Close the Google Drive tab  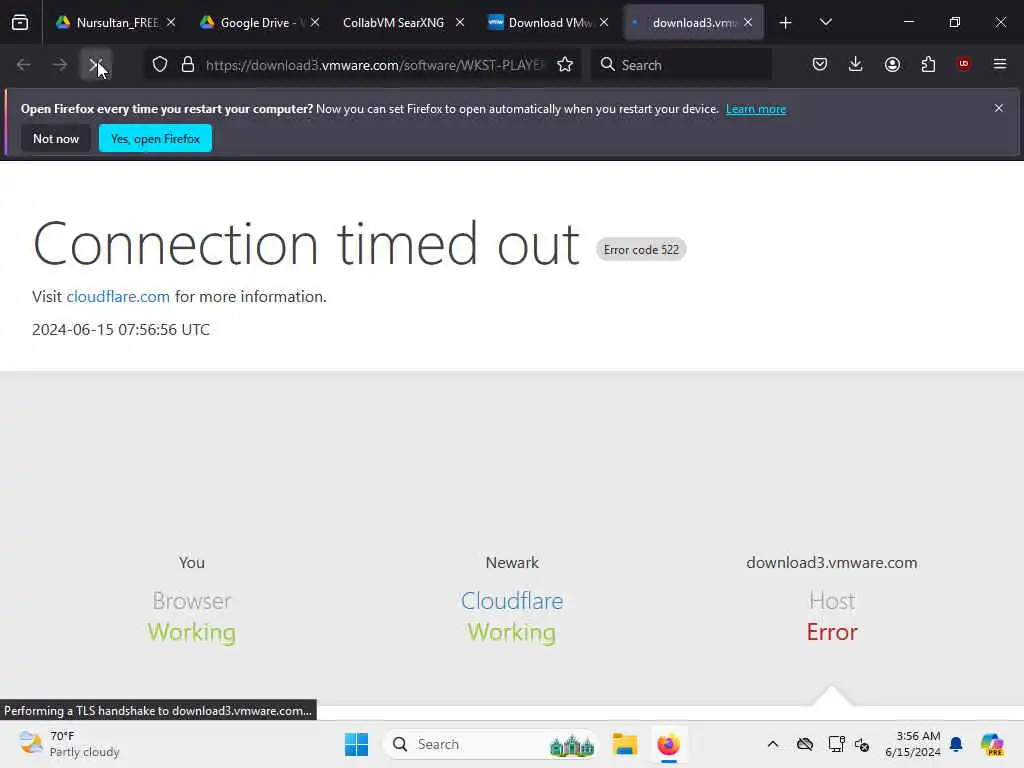[x=315, y=22]
